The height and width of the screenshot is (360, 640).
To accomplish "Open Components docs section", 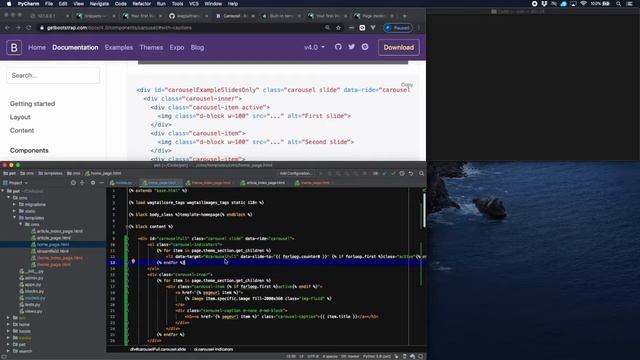I will [x=29, y=151].
